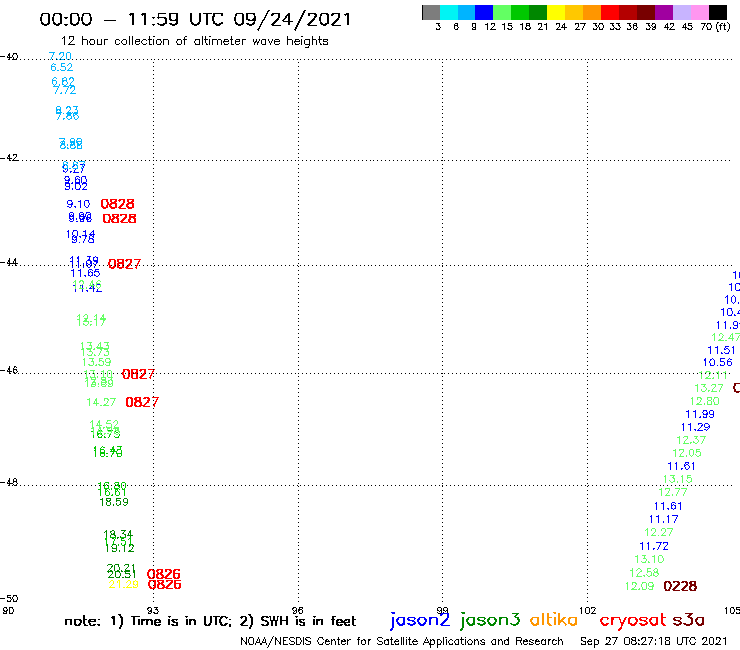
Task: Click the red 0827 time label beside 14.27
Action: tap(142, 402)
